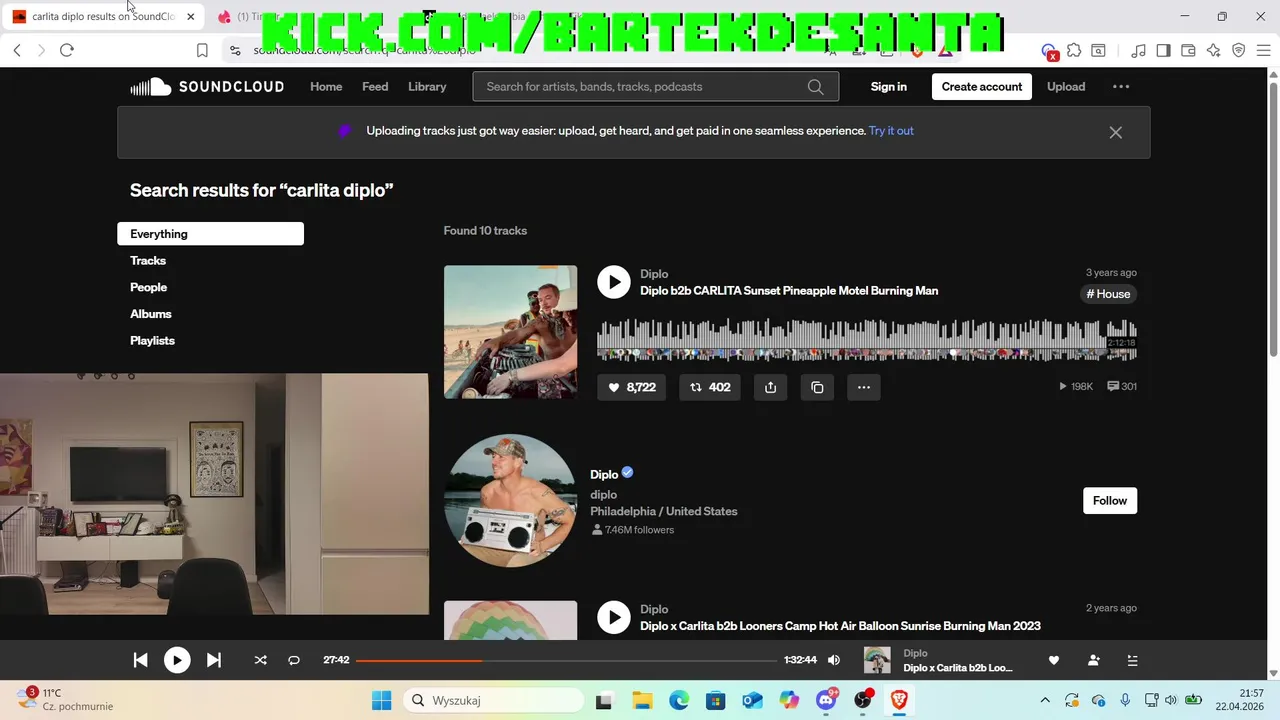Filter search results by Tracks
Viewport: 1280px width, 720px height.
pyautogui.click(x=148, y=261)
